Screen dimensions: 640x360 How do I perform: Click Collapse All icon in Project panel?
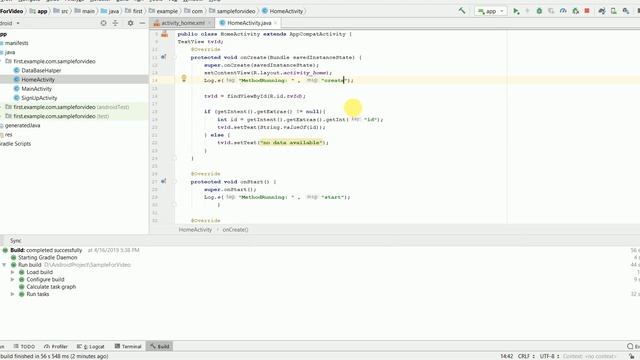[115, 23]
